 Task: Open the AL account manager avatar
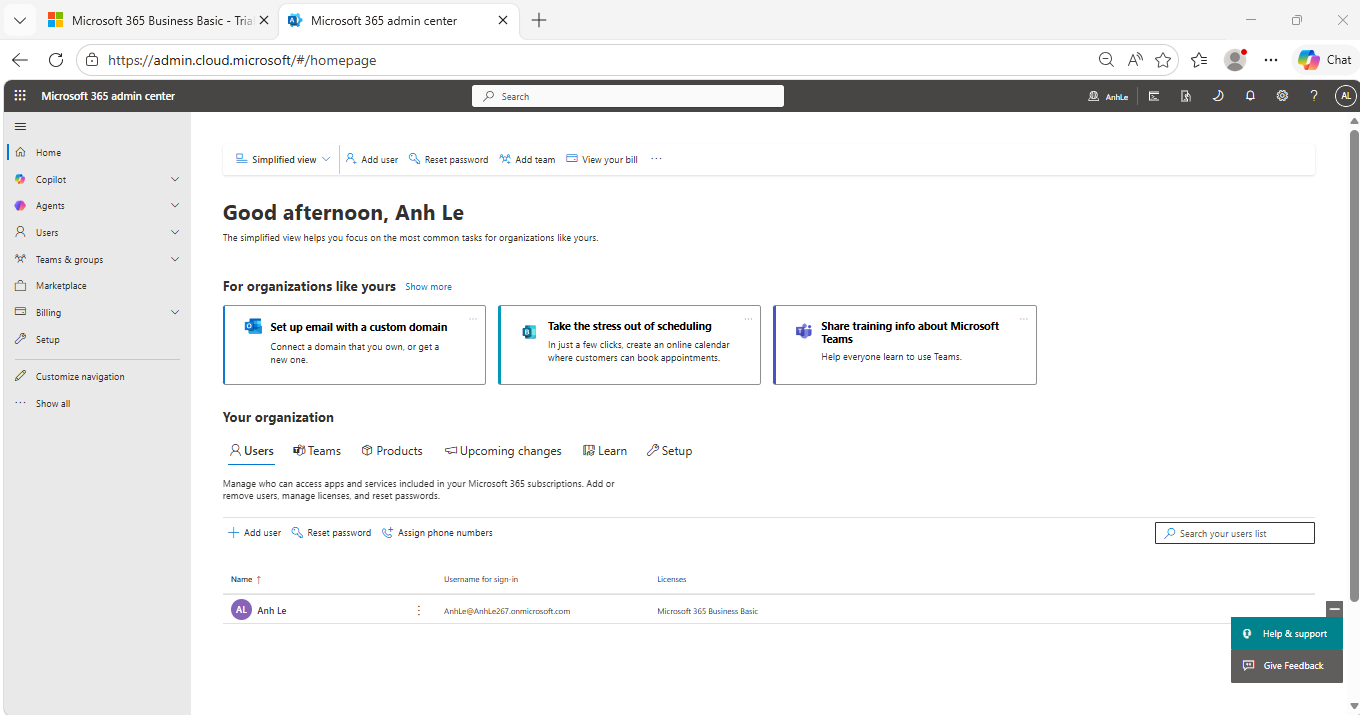[1346, 96]
